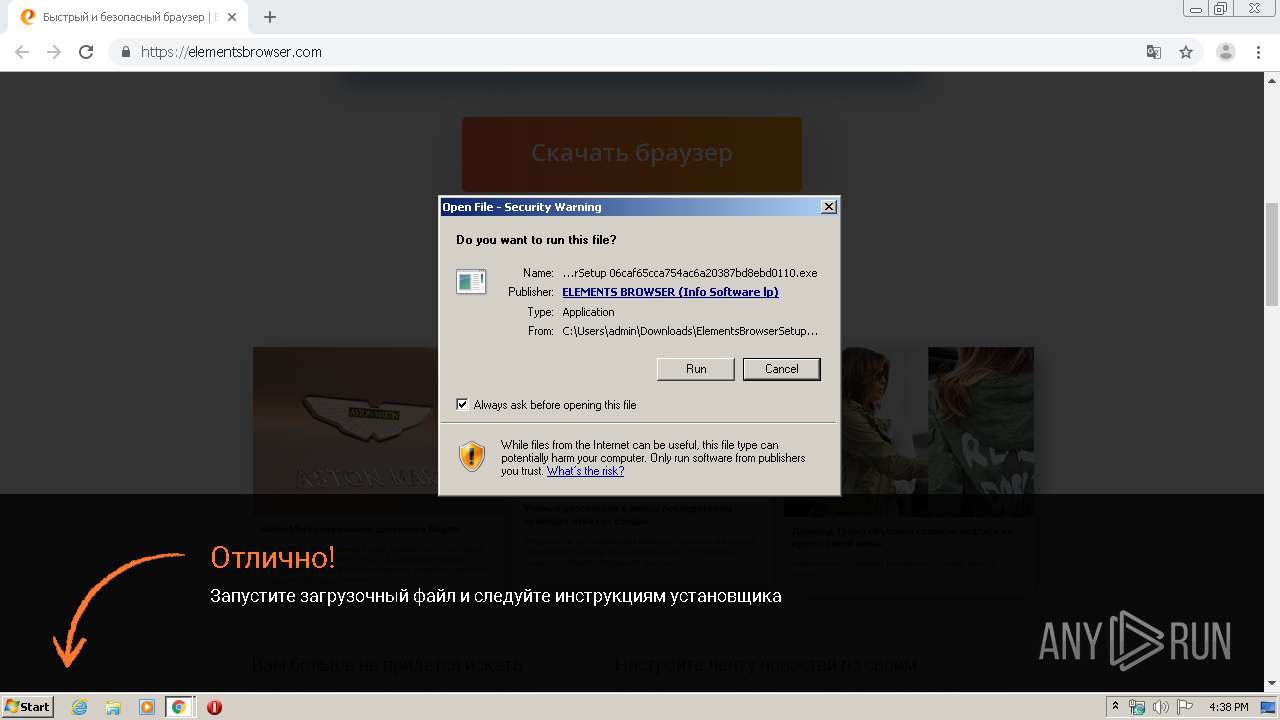Open Windows Media Player from taskbar
This screenshot has width=1280, height=720.
[x=146, y=707]
